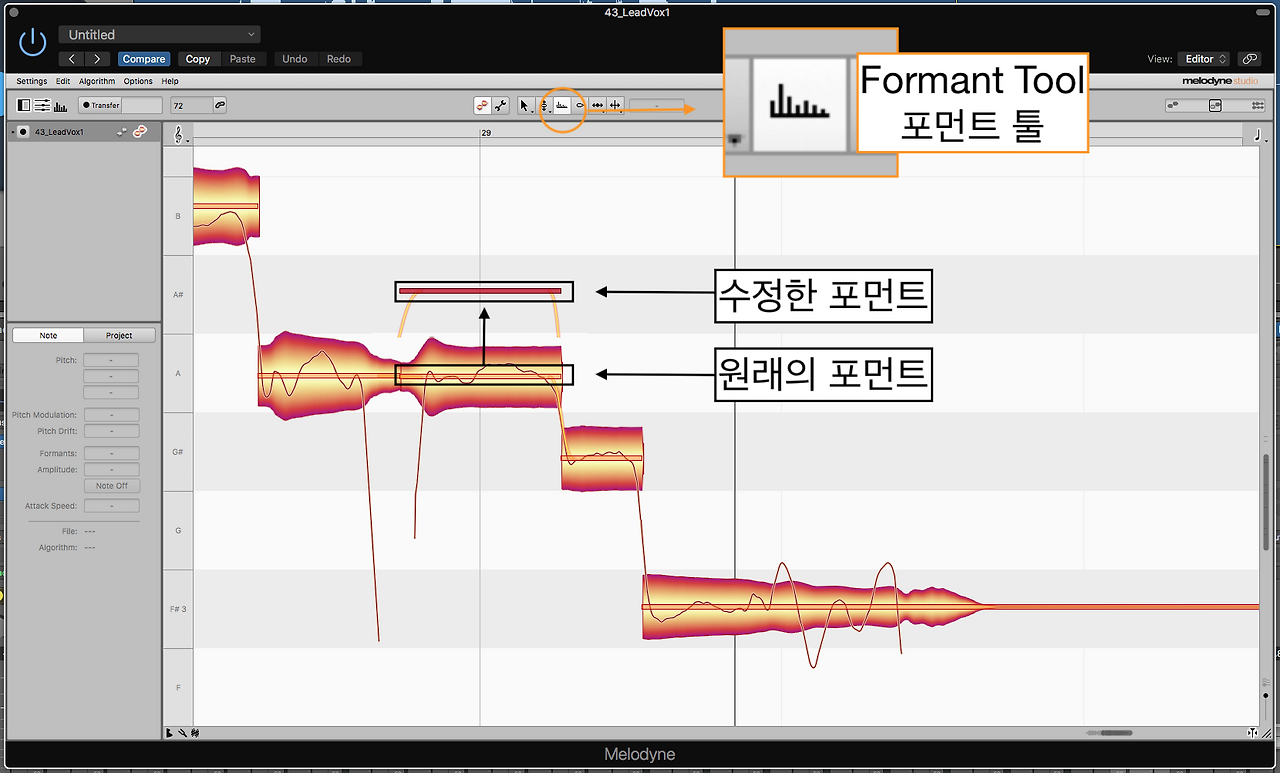Click the Paste button
Image resolution: width=1280 pixels, height=773 pixels.
[x=242, y=59]
